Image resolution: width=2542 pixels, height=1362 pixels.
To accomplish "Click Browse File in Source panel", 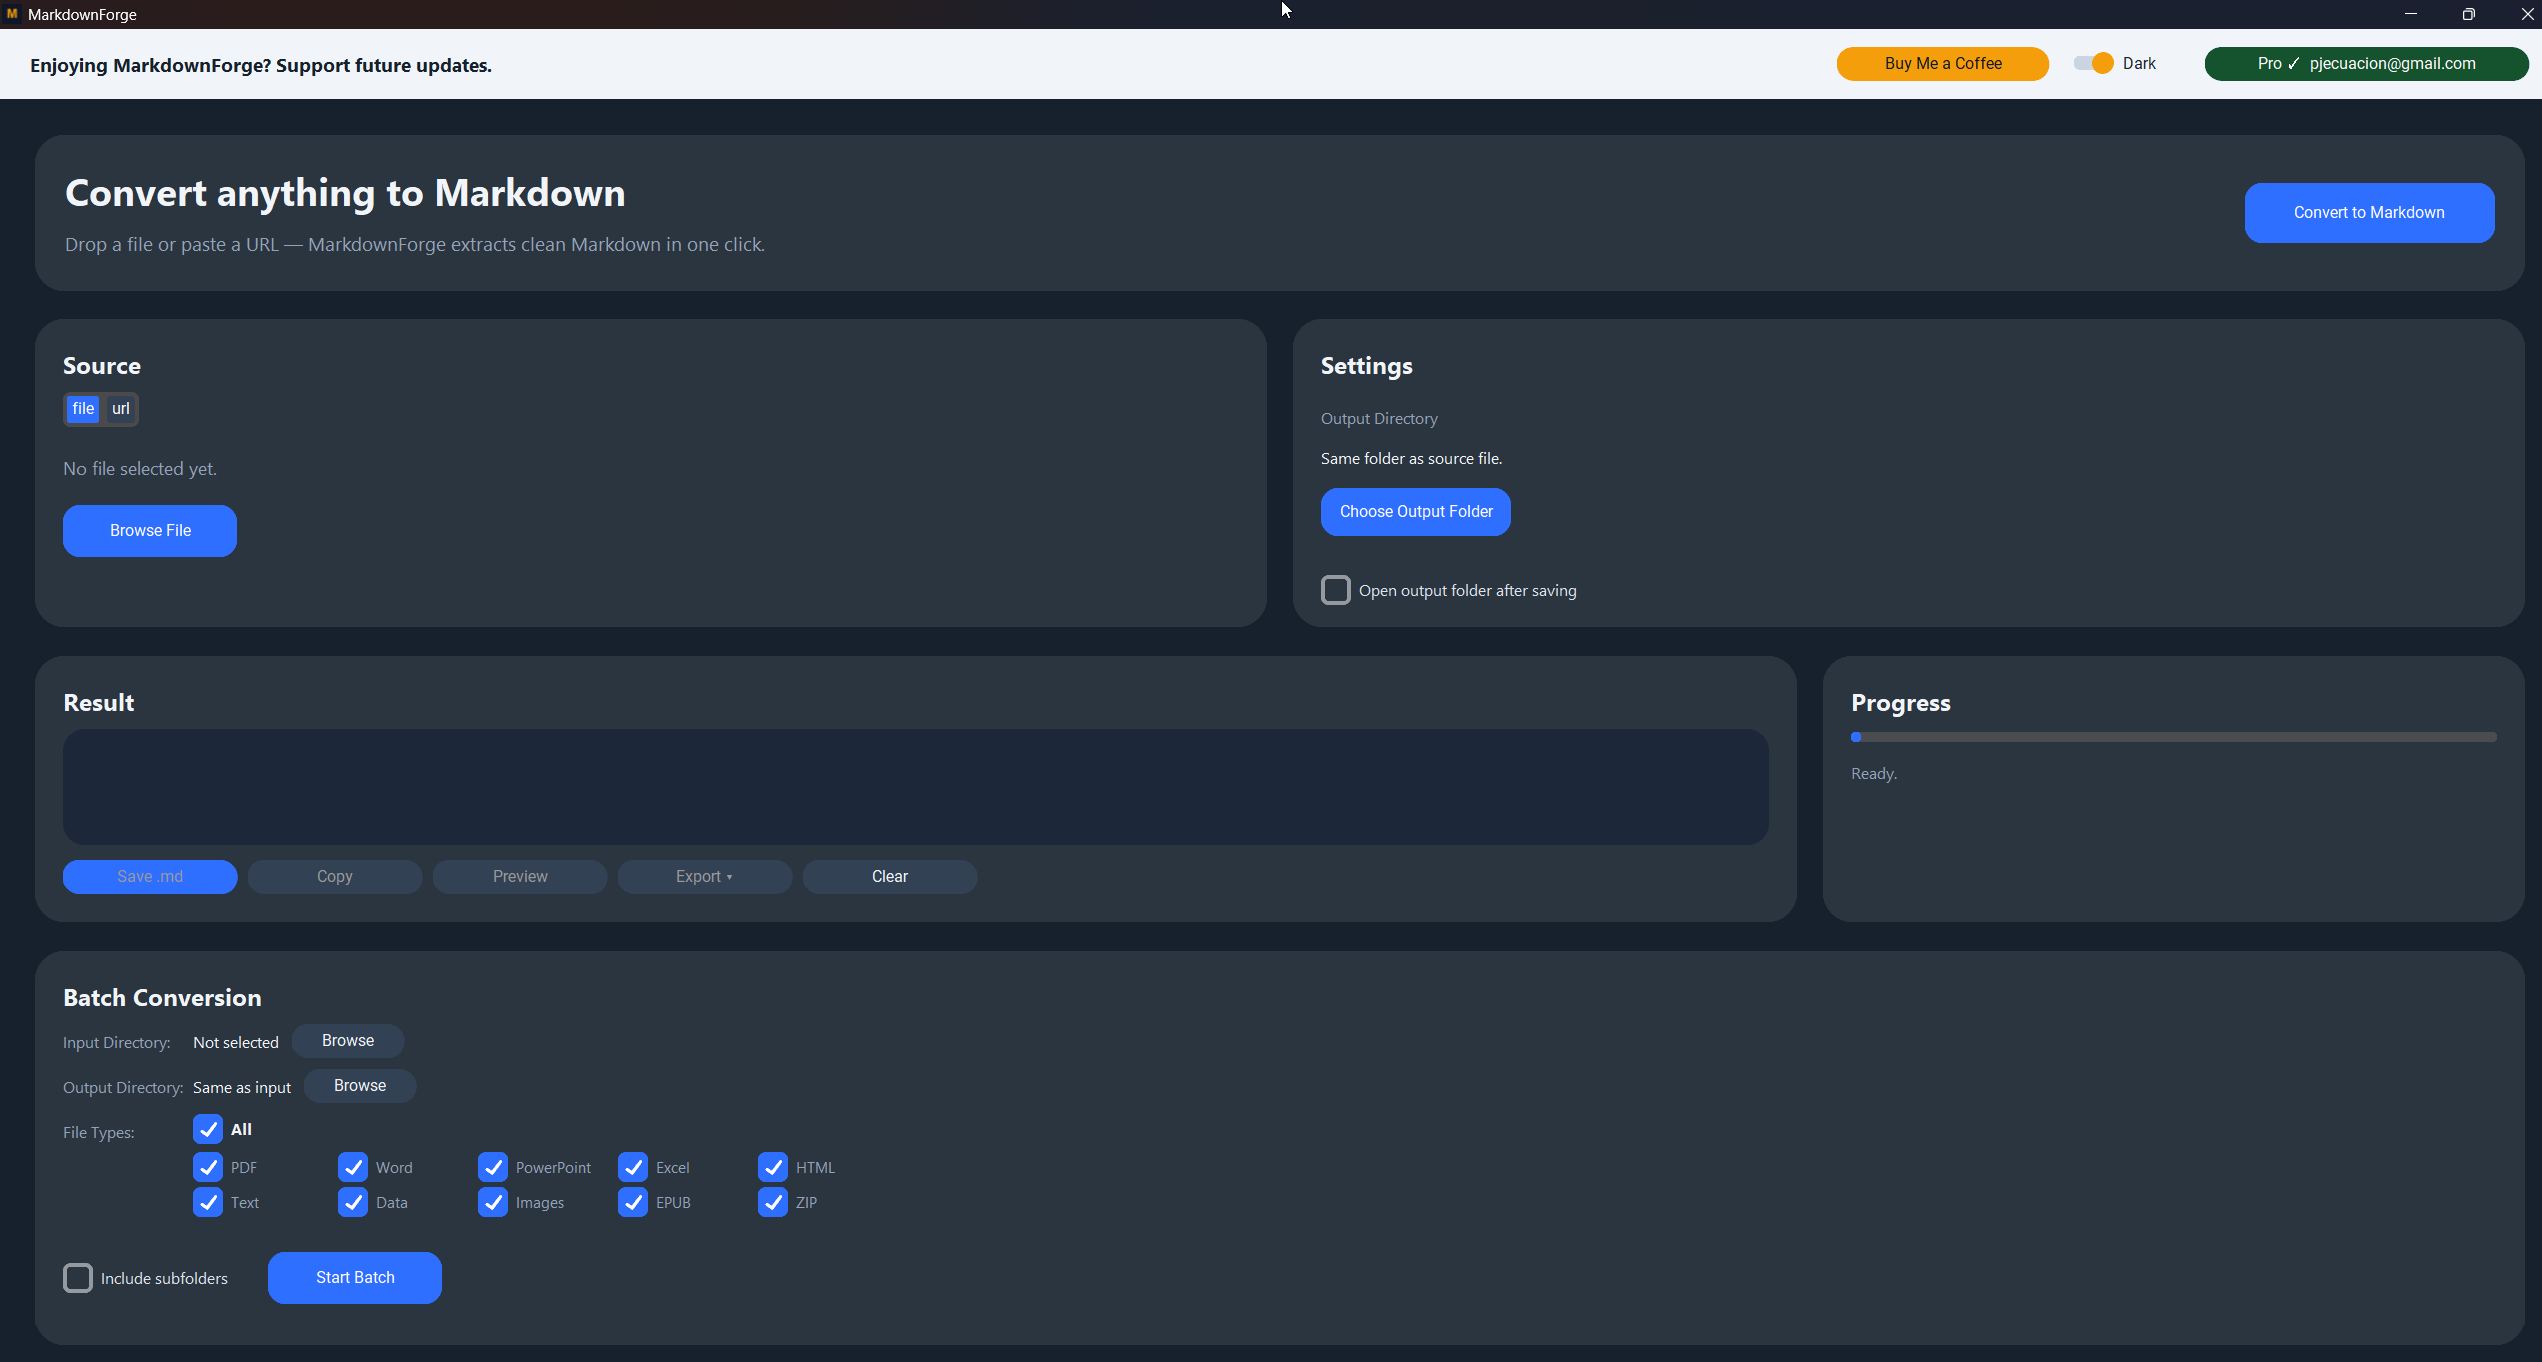I will [150, 531].
